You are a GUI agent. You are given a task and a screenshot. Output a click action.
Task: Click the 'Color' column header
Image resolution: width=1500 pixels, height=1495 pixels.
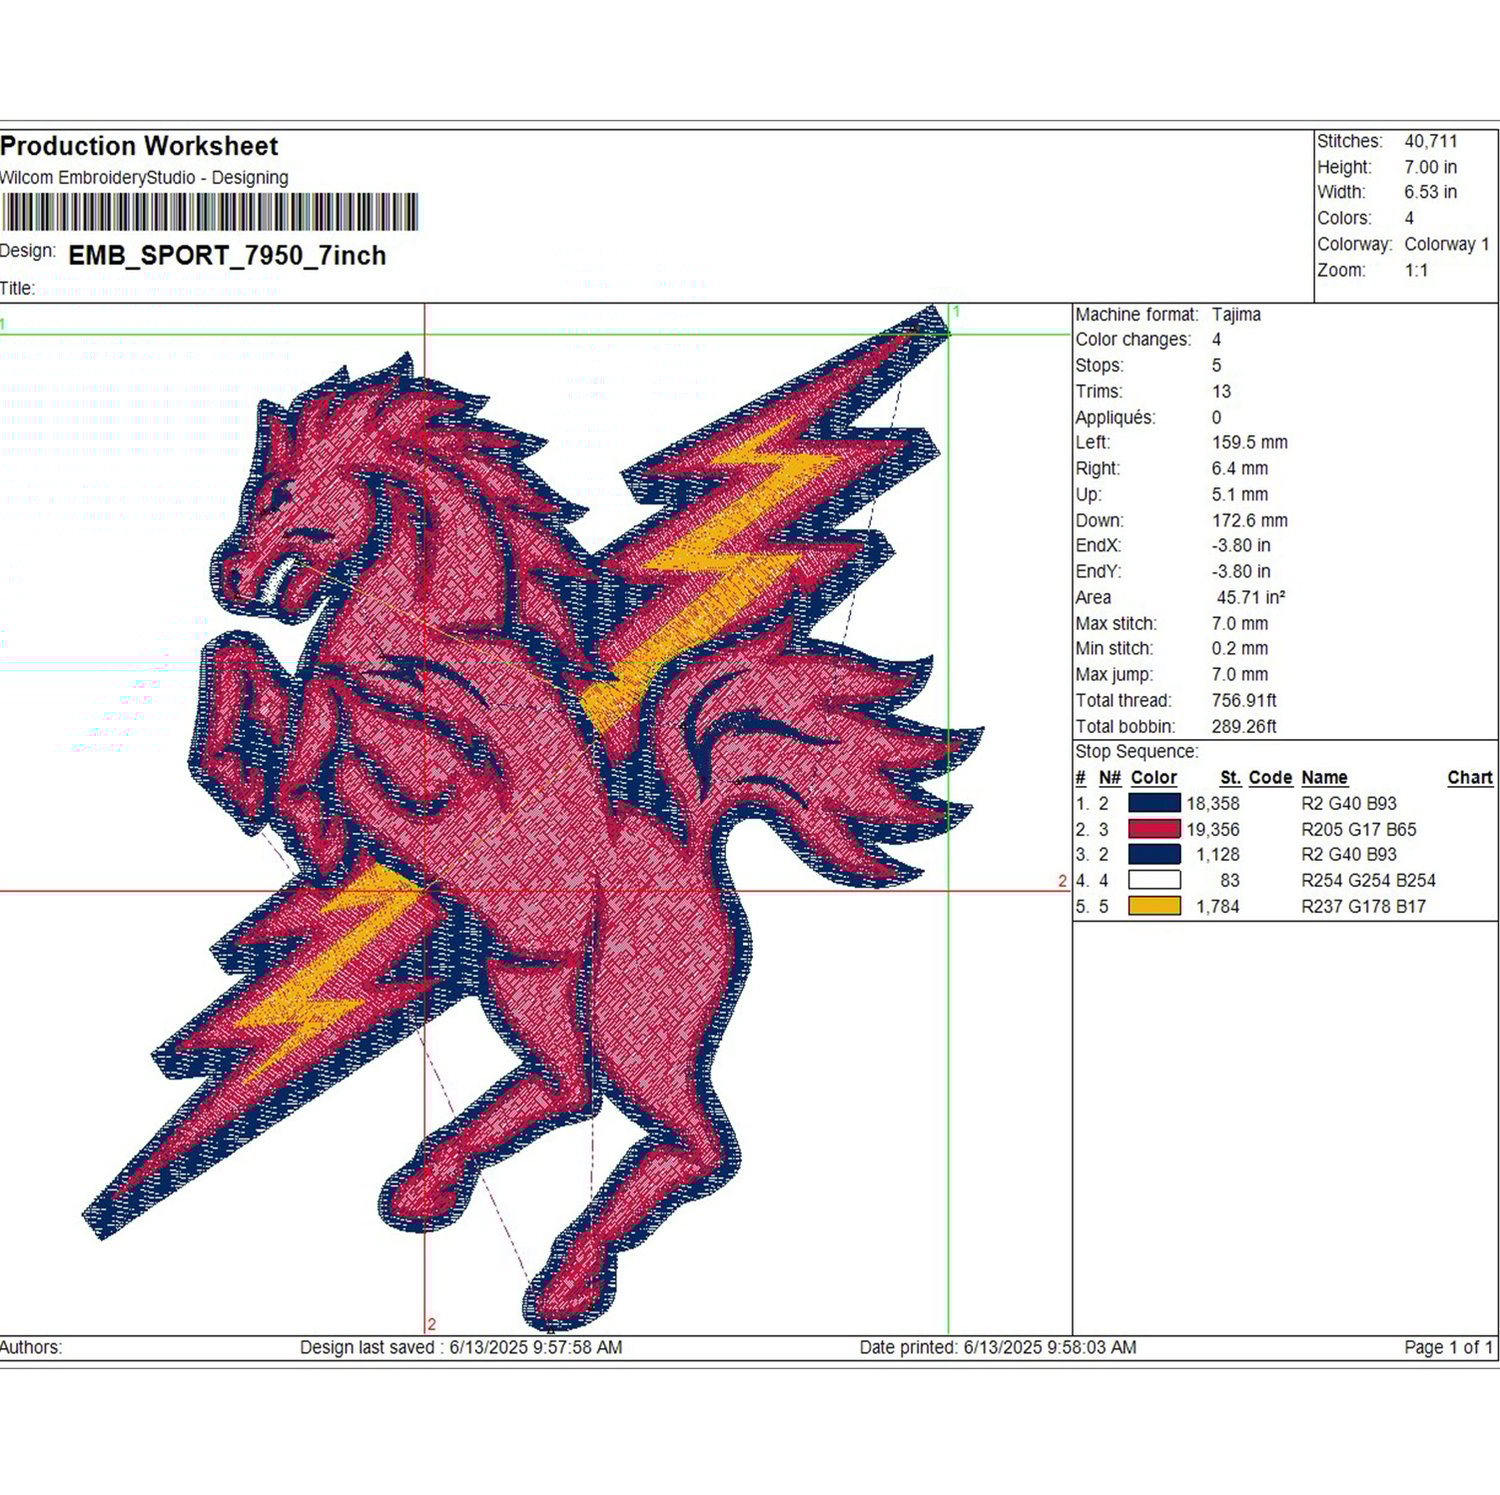[1154, 777]
